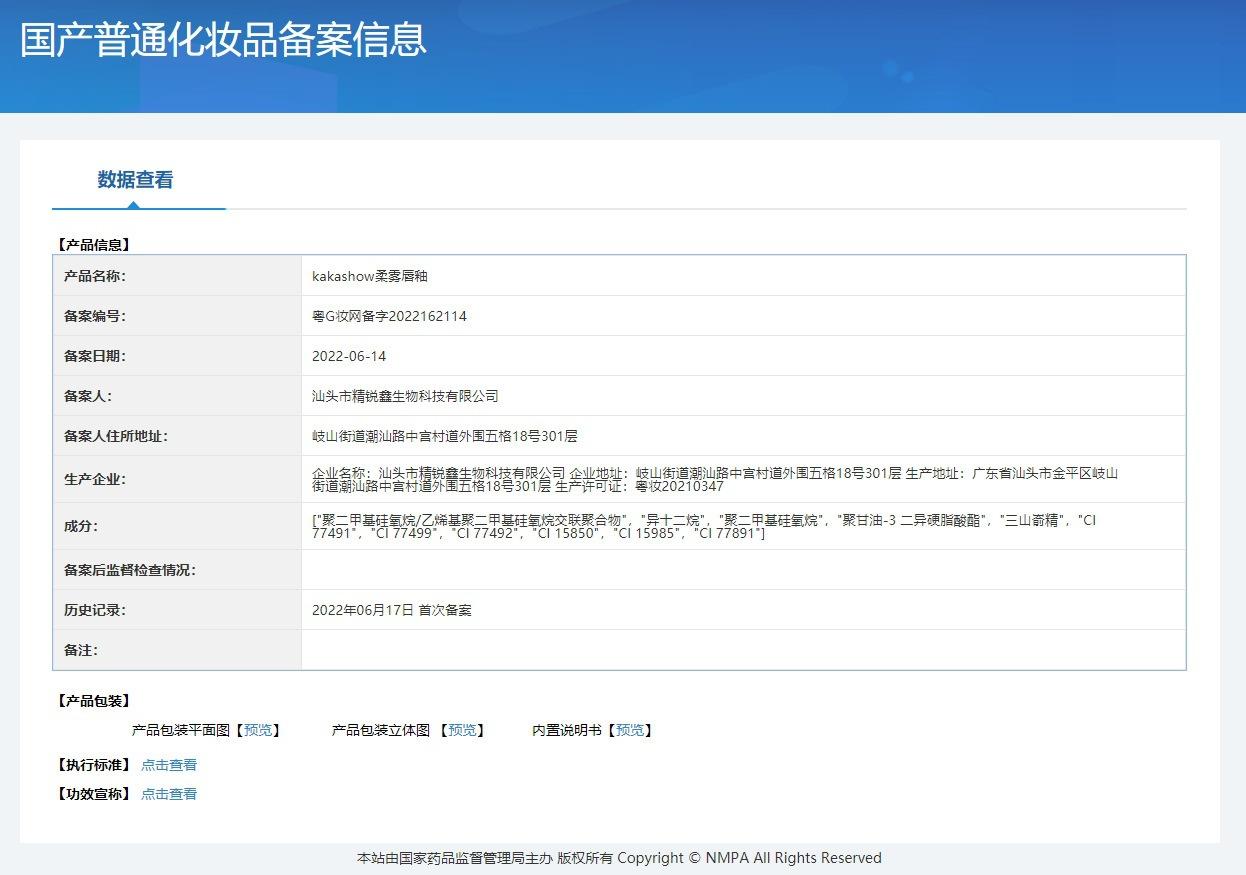Click the empty 备注 value cell
This screenshot has height=875, width=1246.
click(742, 650)
